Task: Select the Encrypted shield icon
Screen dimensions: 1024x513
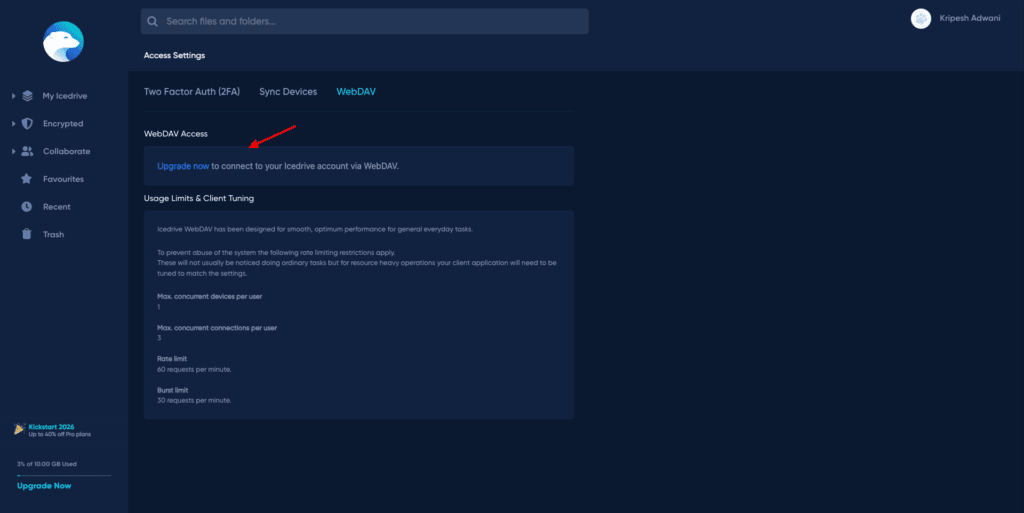Action: pyautogui.click(x=27, y=124)
